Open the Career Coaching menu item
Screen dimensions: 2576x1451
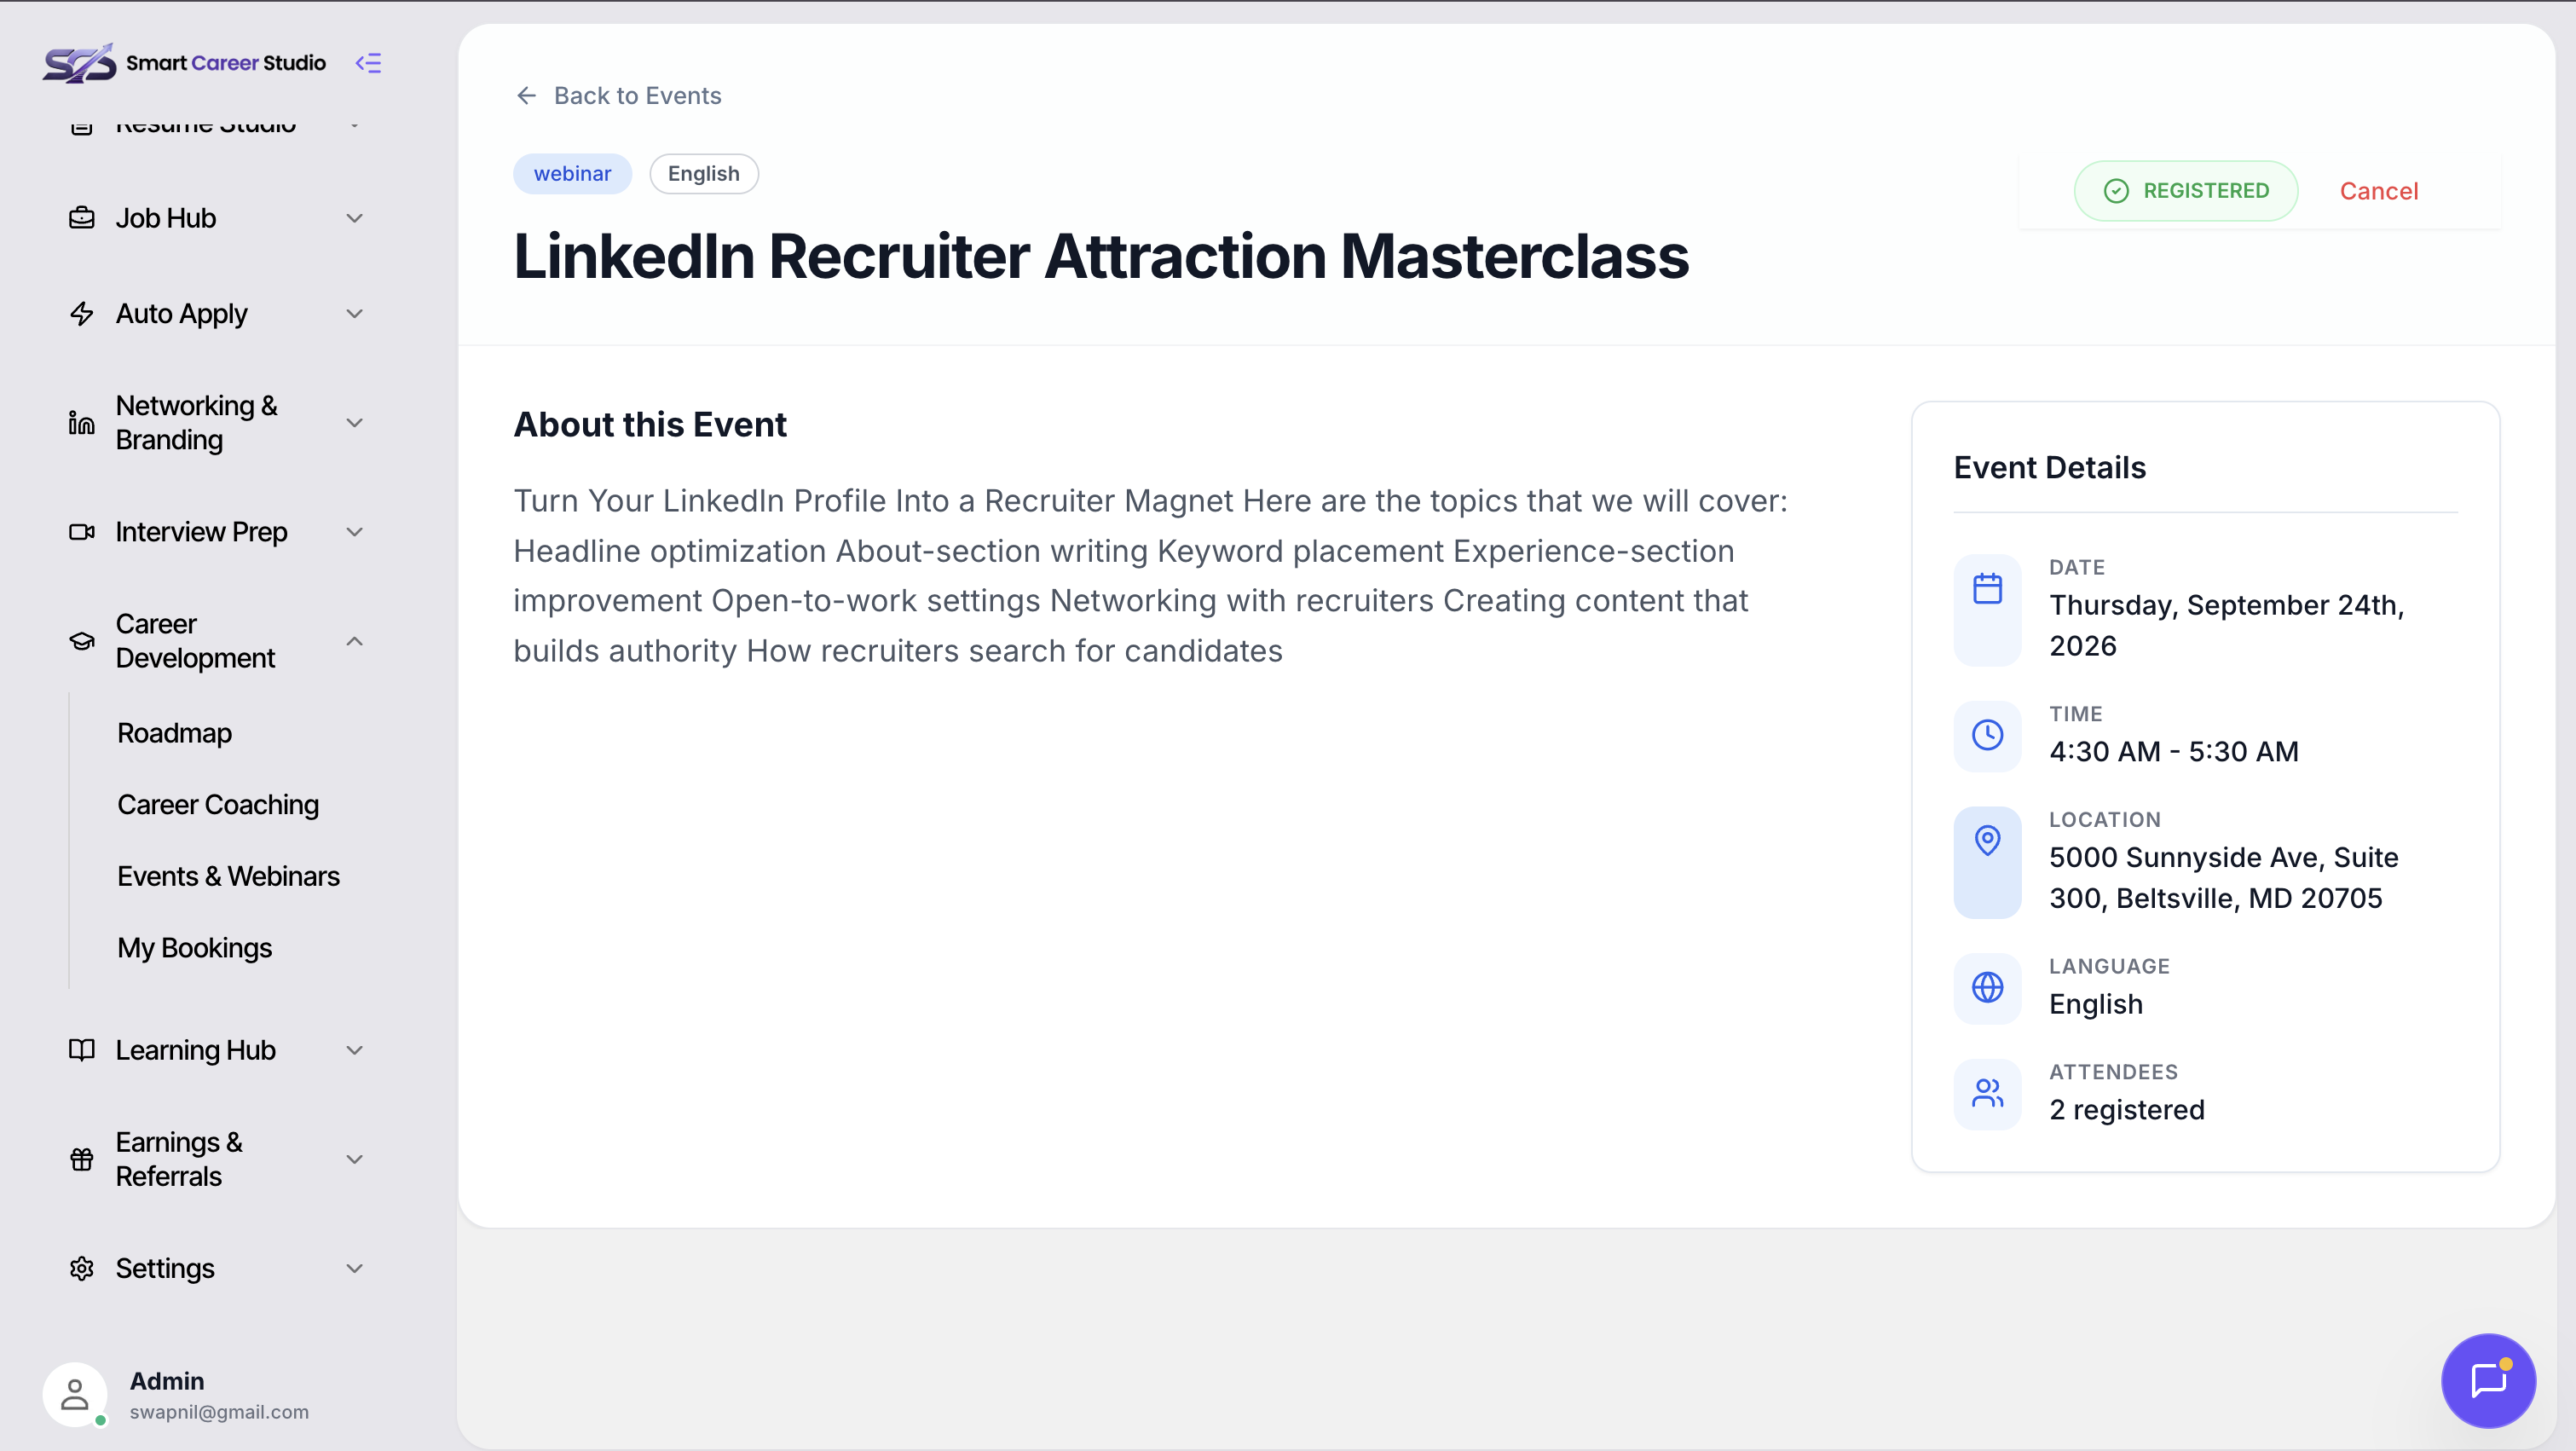click(218, 805)
